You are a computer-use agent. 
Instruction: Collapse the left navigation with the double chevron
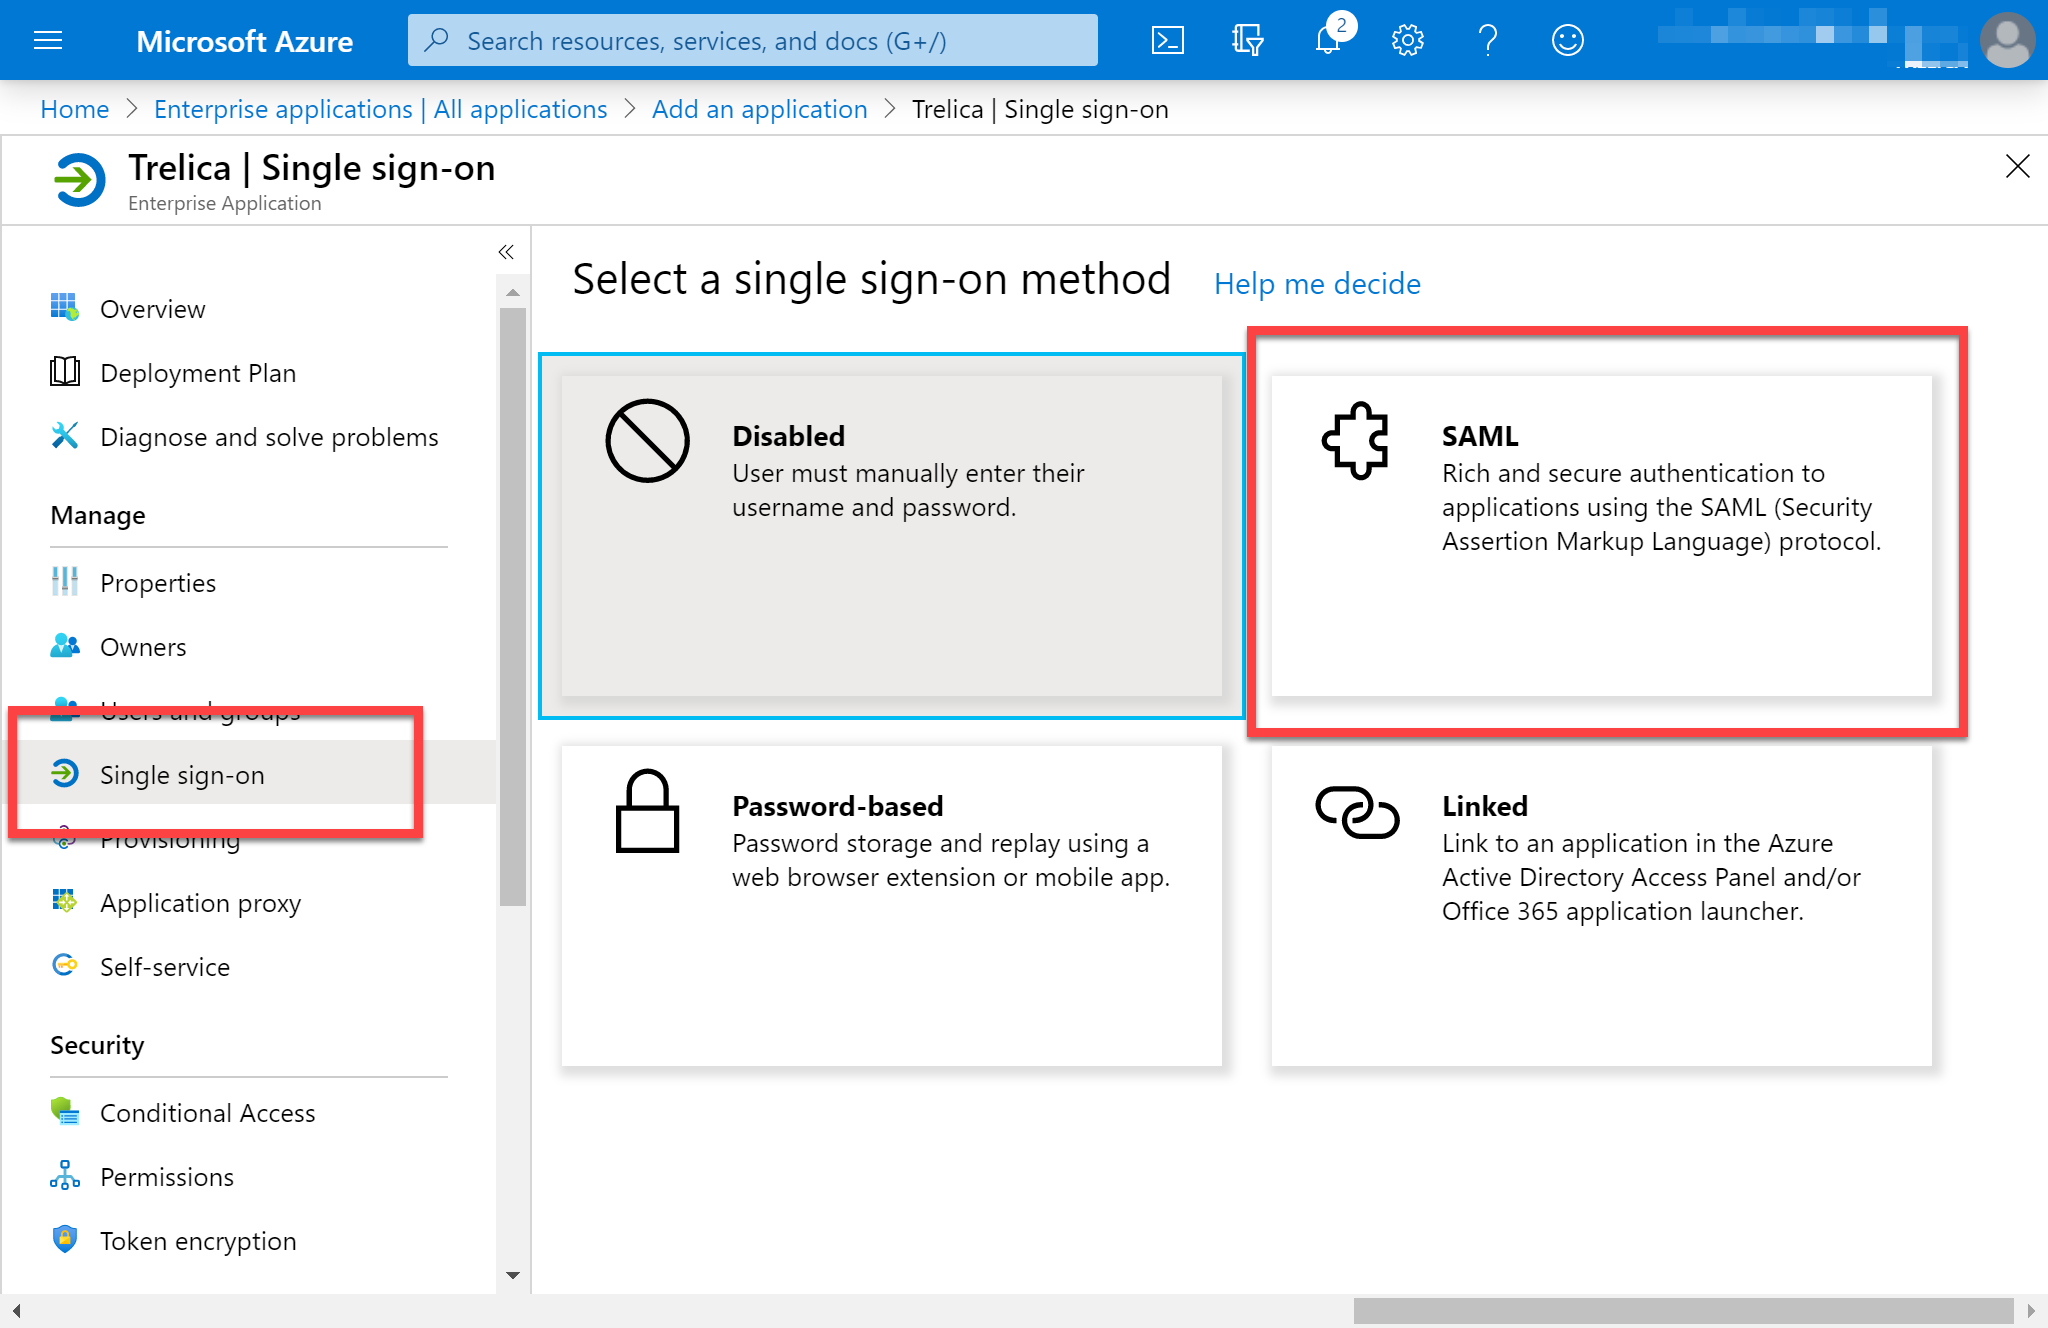(x=506, y=252)
